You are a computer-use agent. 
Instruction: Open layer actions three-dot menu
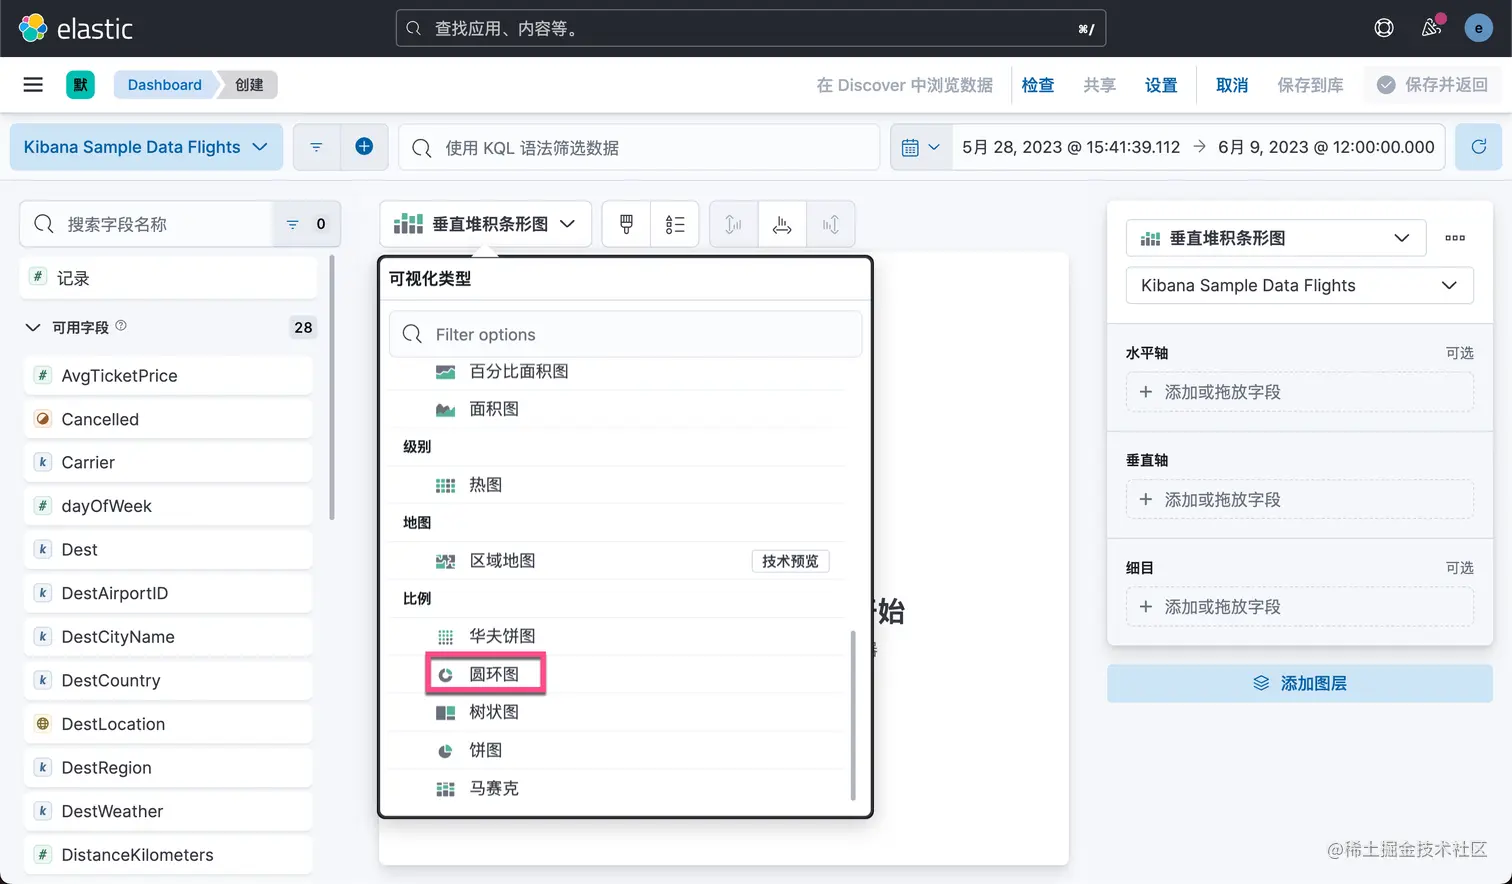click(x=1455, y=238)
